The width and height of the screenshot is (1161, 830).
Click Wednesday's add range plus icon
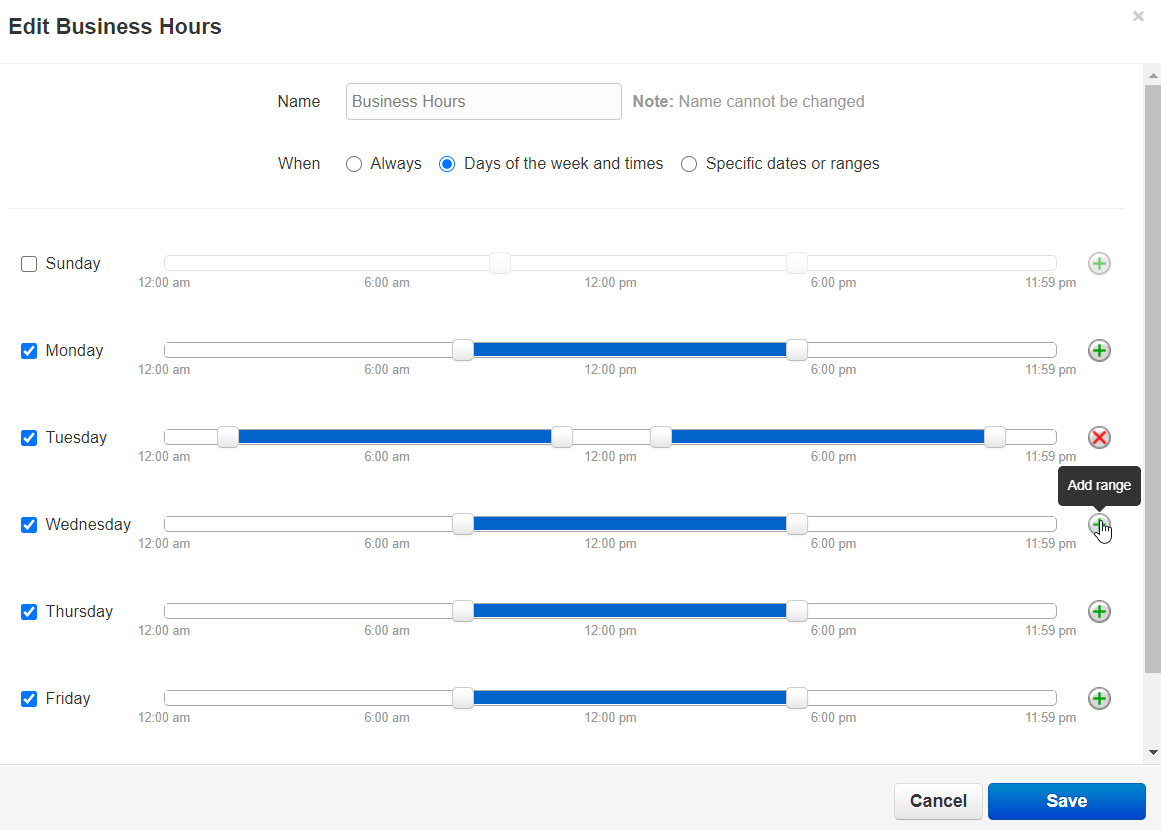[1099, 524]
